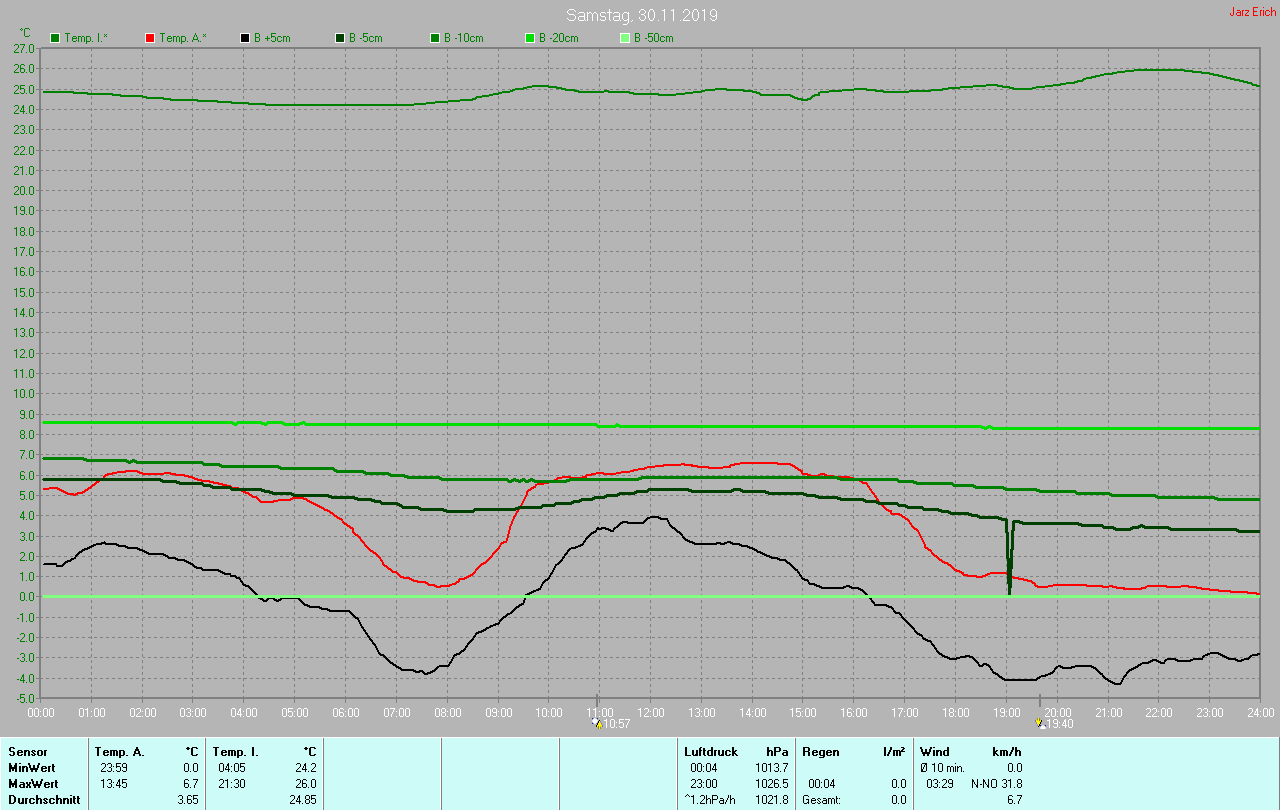Screen dimensions: 1280x810
Task: Click the '-5.0' value on the temperature axis
Action: point(25,698)
